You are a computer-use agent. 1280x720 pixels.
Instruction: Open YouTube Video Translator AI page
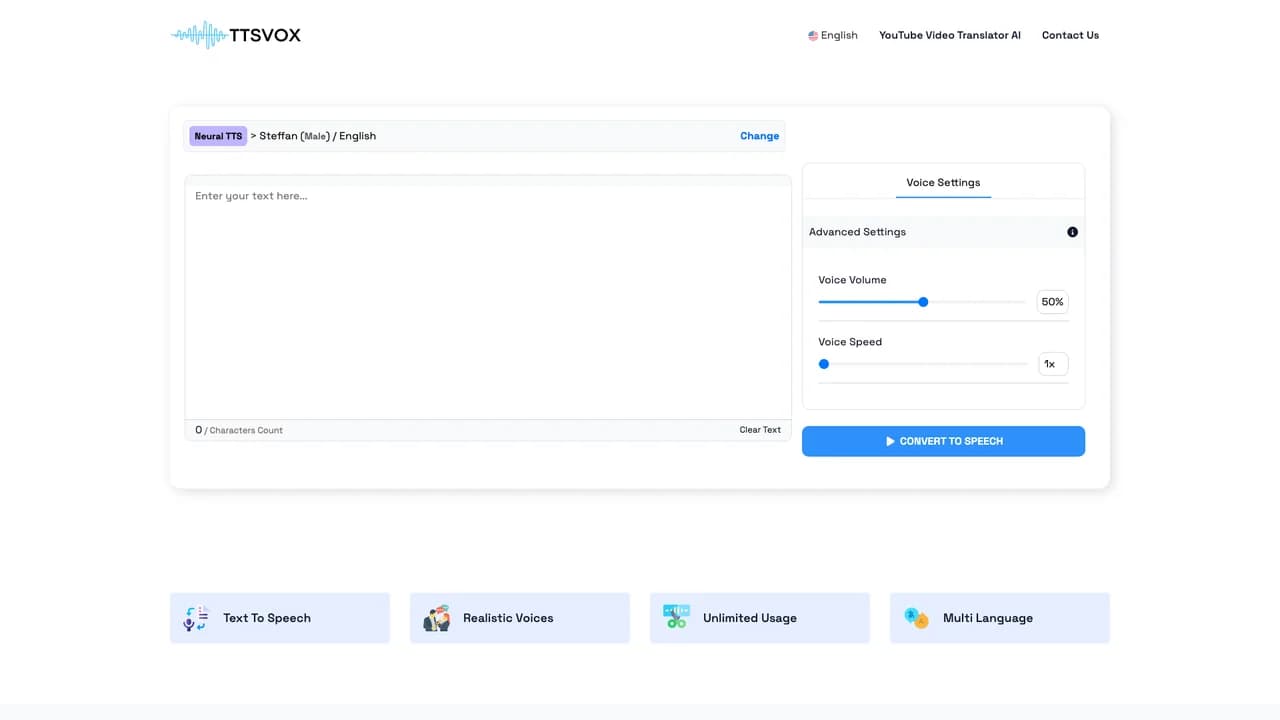click(950, 35)
